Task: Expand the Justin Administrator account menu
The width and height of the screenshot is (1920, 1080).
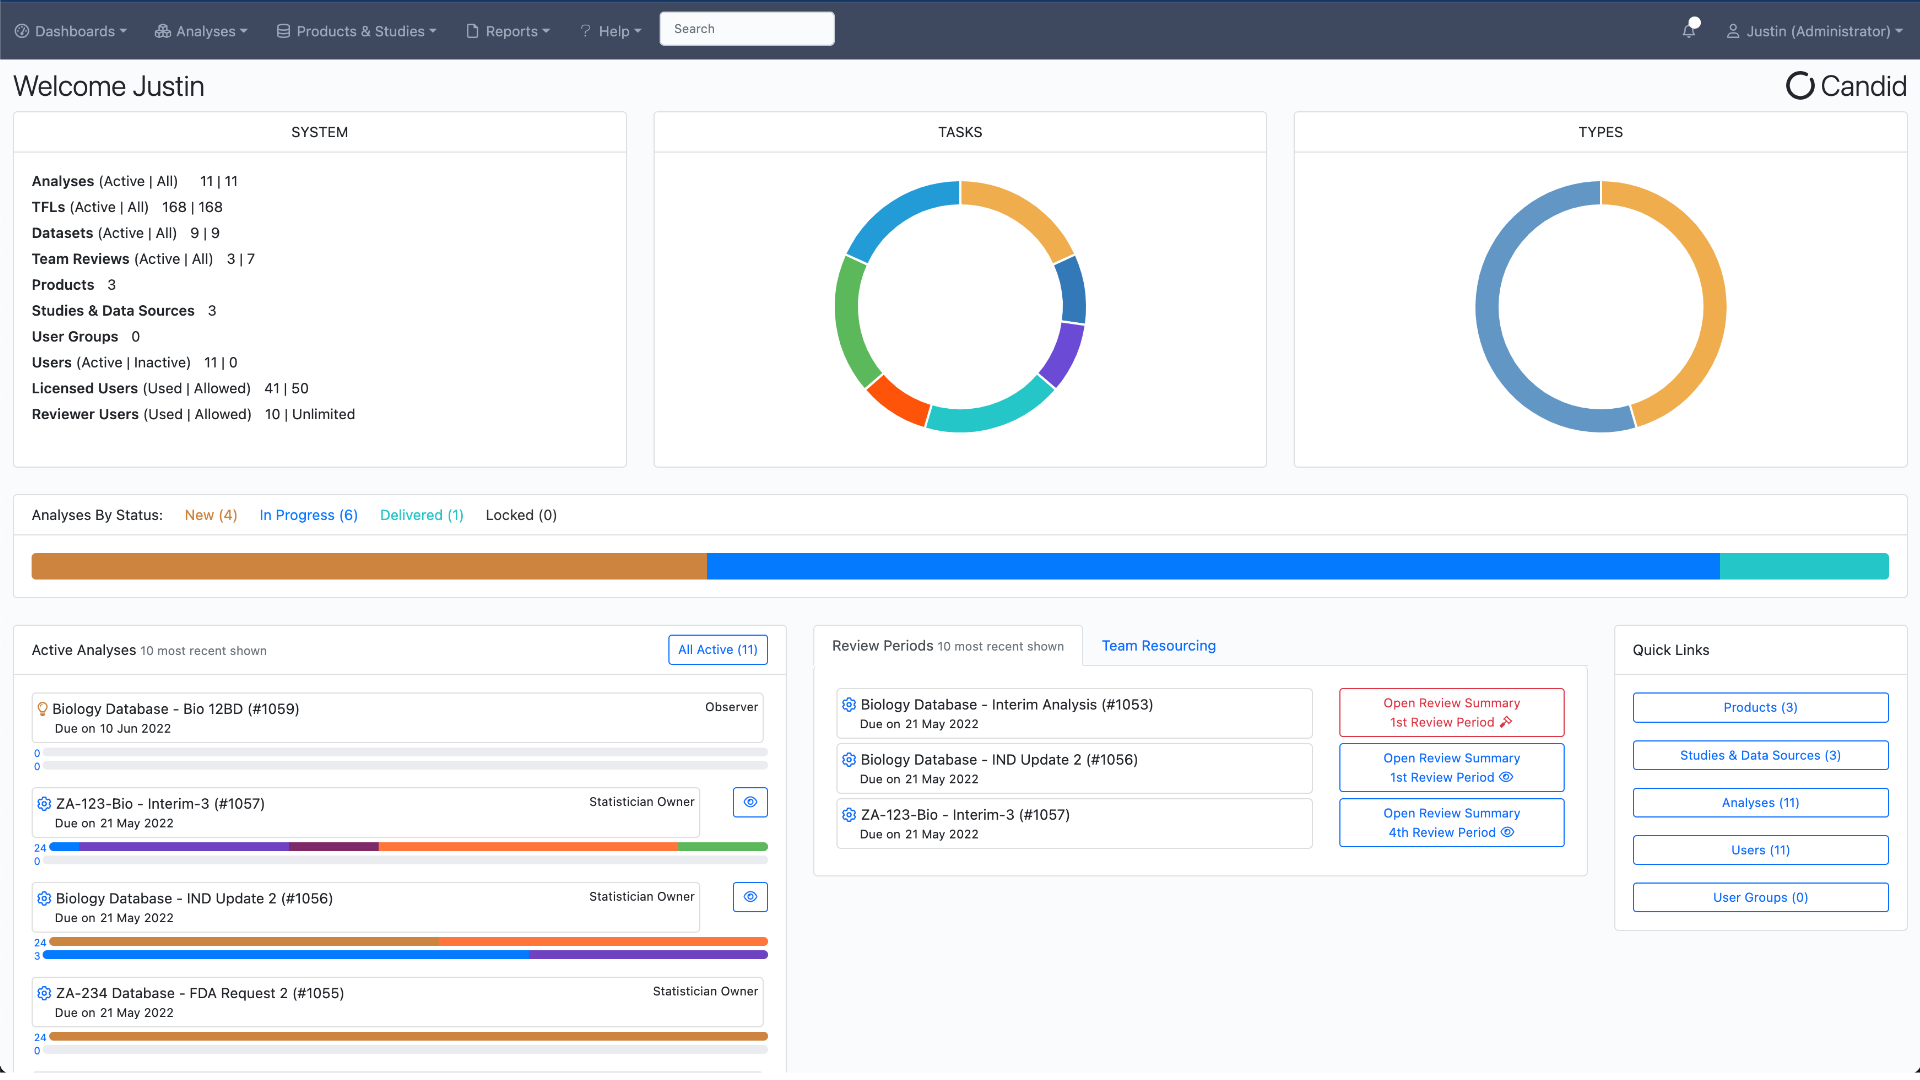Action: pos(1815,31)
